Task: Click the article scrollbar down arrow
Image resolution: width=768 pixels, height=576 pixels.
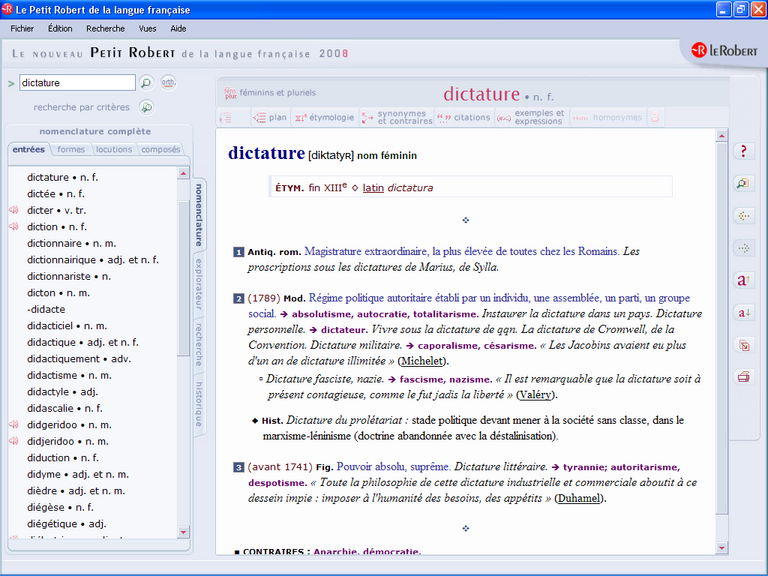Action: [721, 548]
